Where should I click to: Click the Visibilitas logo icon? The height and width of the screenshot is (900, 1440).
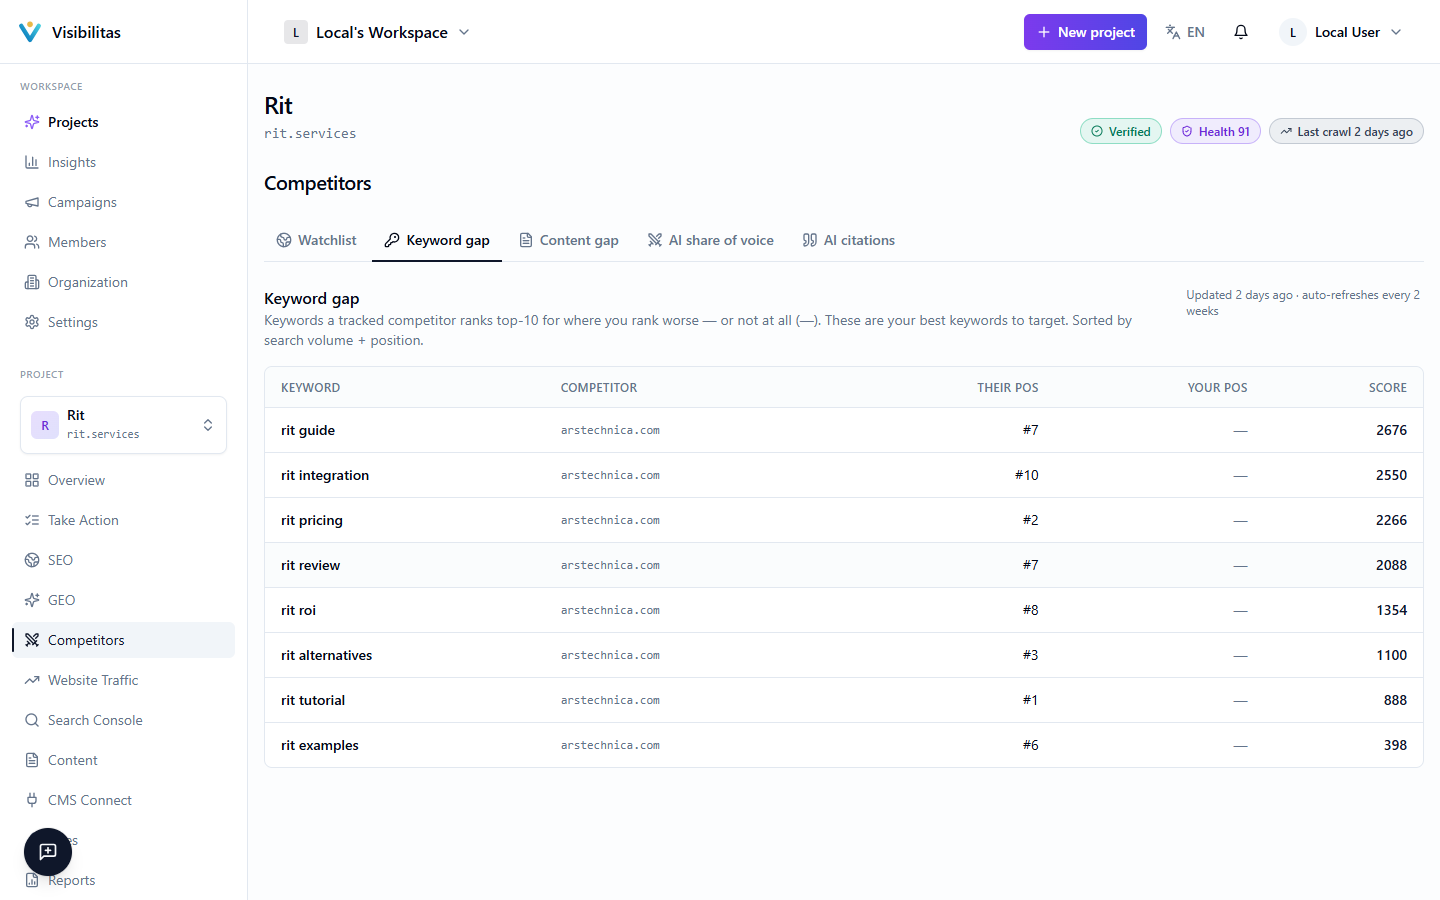click(x=30, y=32)
